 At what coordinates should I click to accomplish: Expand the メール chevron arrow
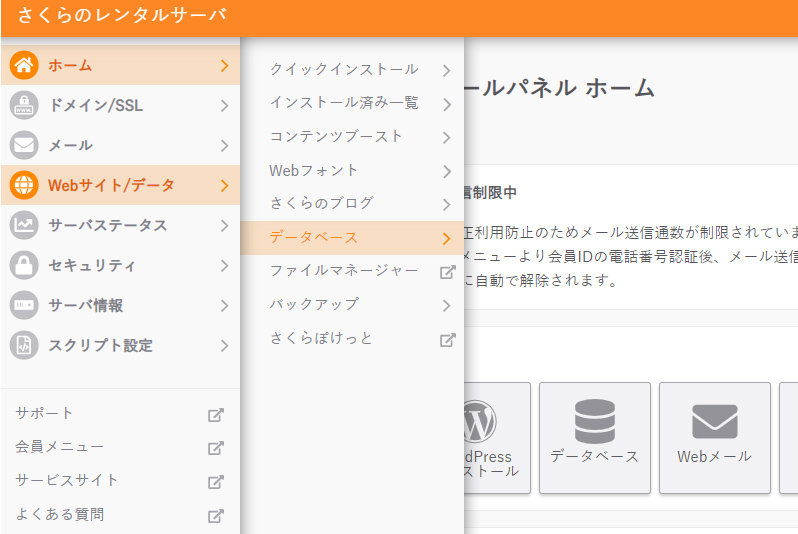point(224,146)
